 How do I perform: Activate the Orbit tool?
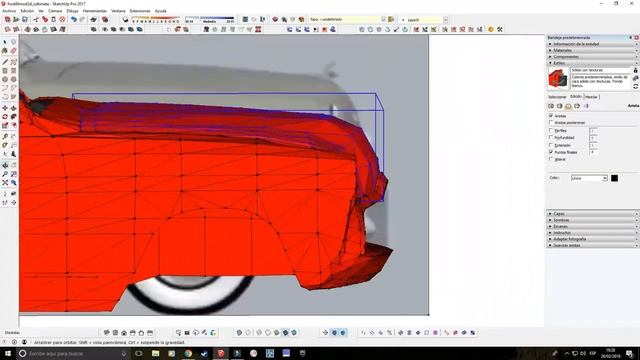click(x=5, y=165)
